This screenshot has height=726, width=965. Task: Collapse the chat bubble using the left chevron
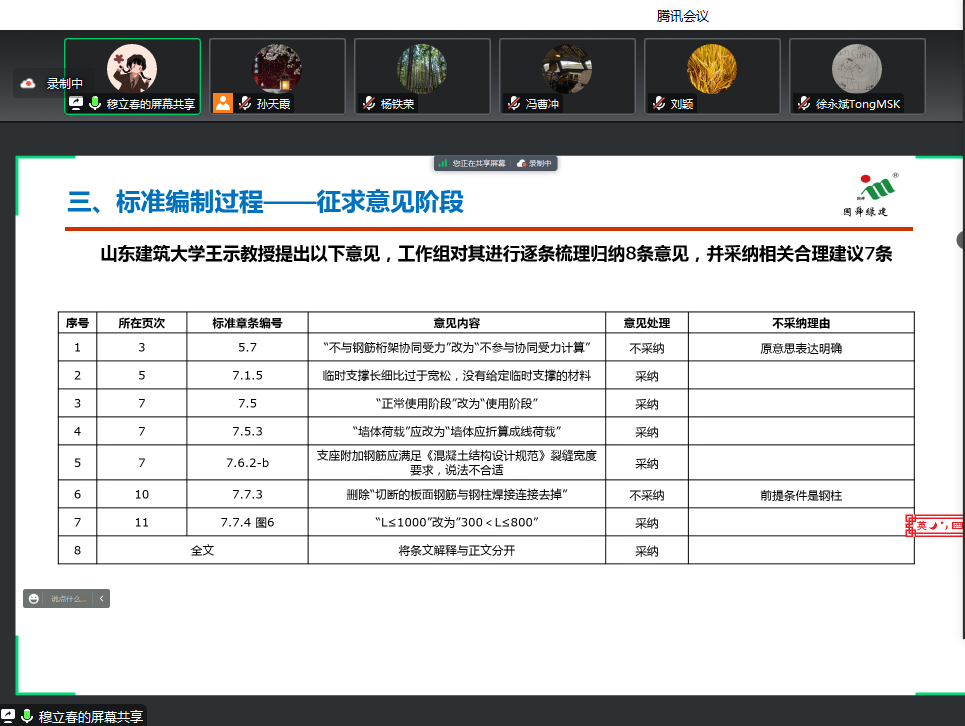101,598
